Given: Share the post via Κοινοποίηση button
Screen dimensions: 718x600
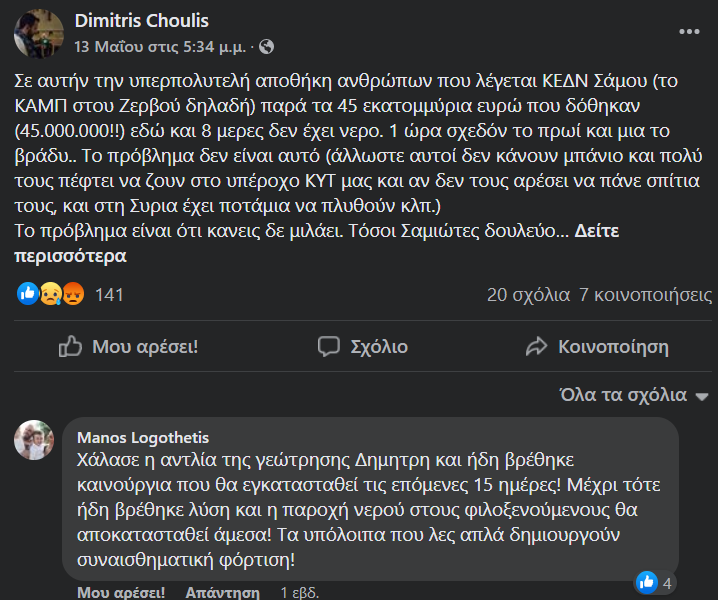Looking at the screenshot, I should [597, 347].
